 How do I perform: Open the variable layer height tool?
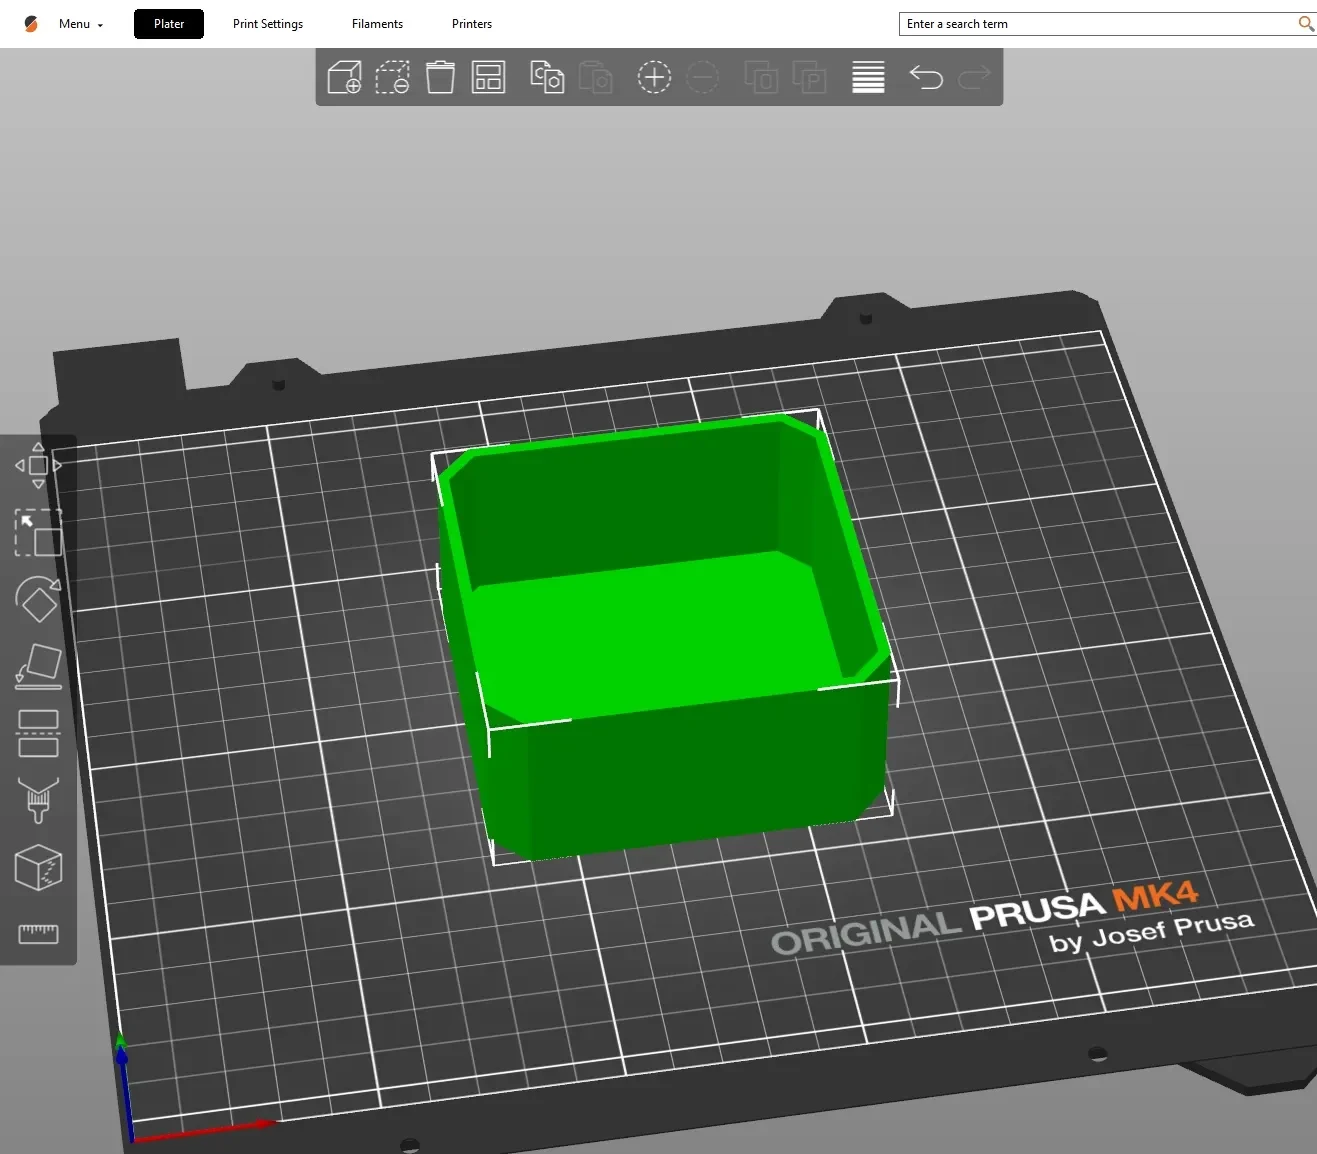[868, 77]
